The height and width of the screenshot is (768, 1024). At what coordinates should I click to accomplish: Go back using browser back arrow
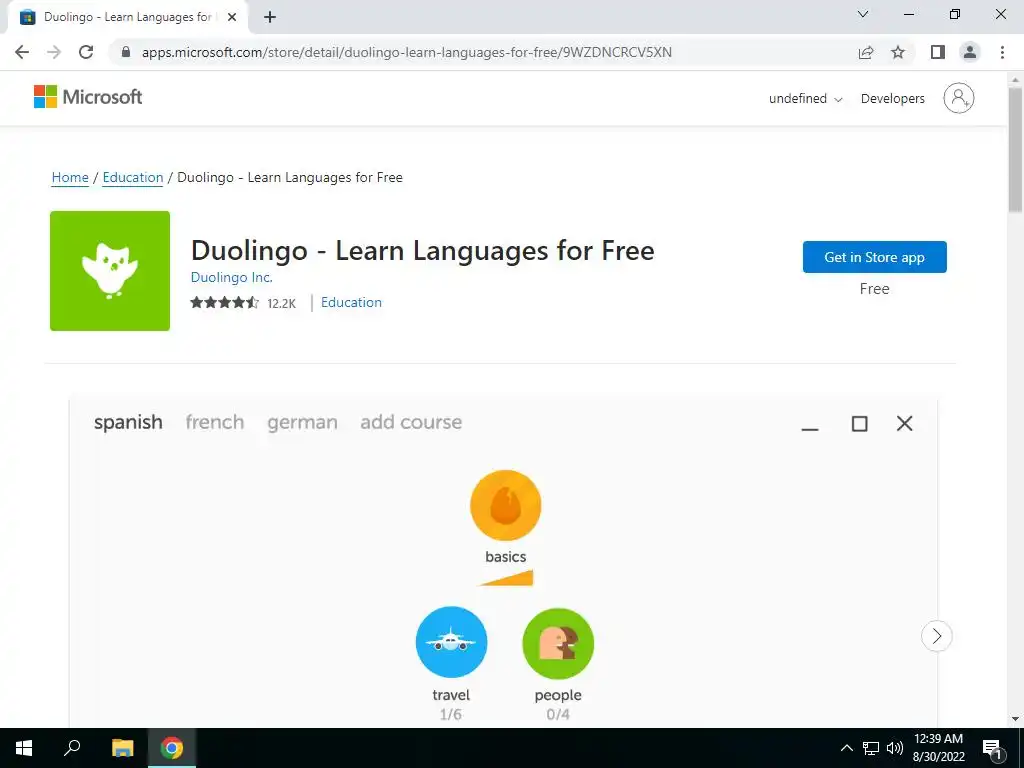[22, 52]
